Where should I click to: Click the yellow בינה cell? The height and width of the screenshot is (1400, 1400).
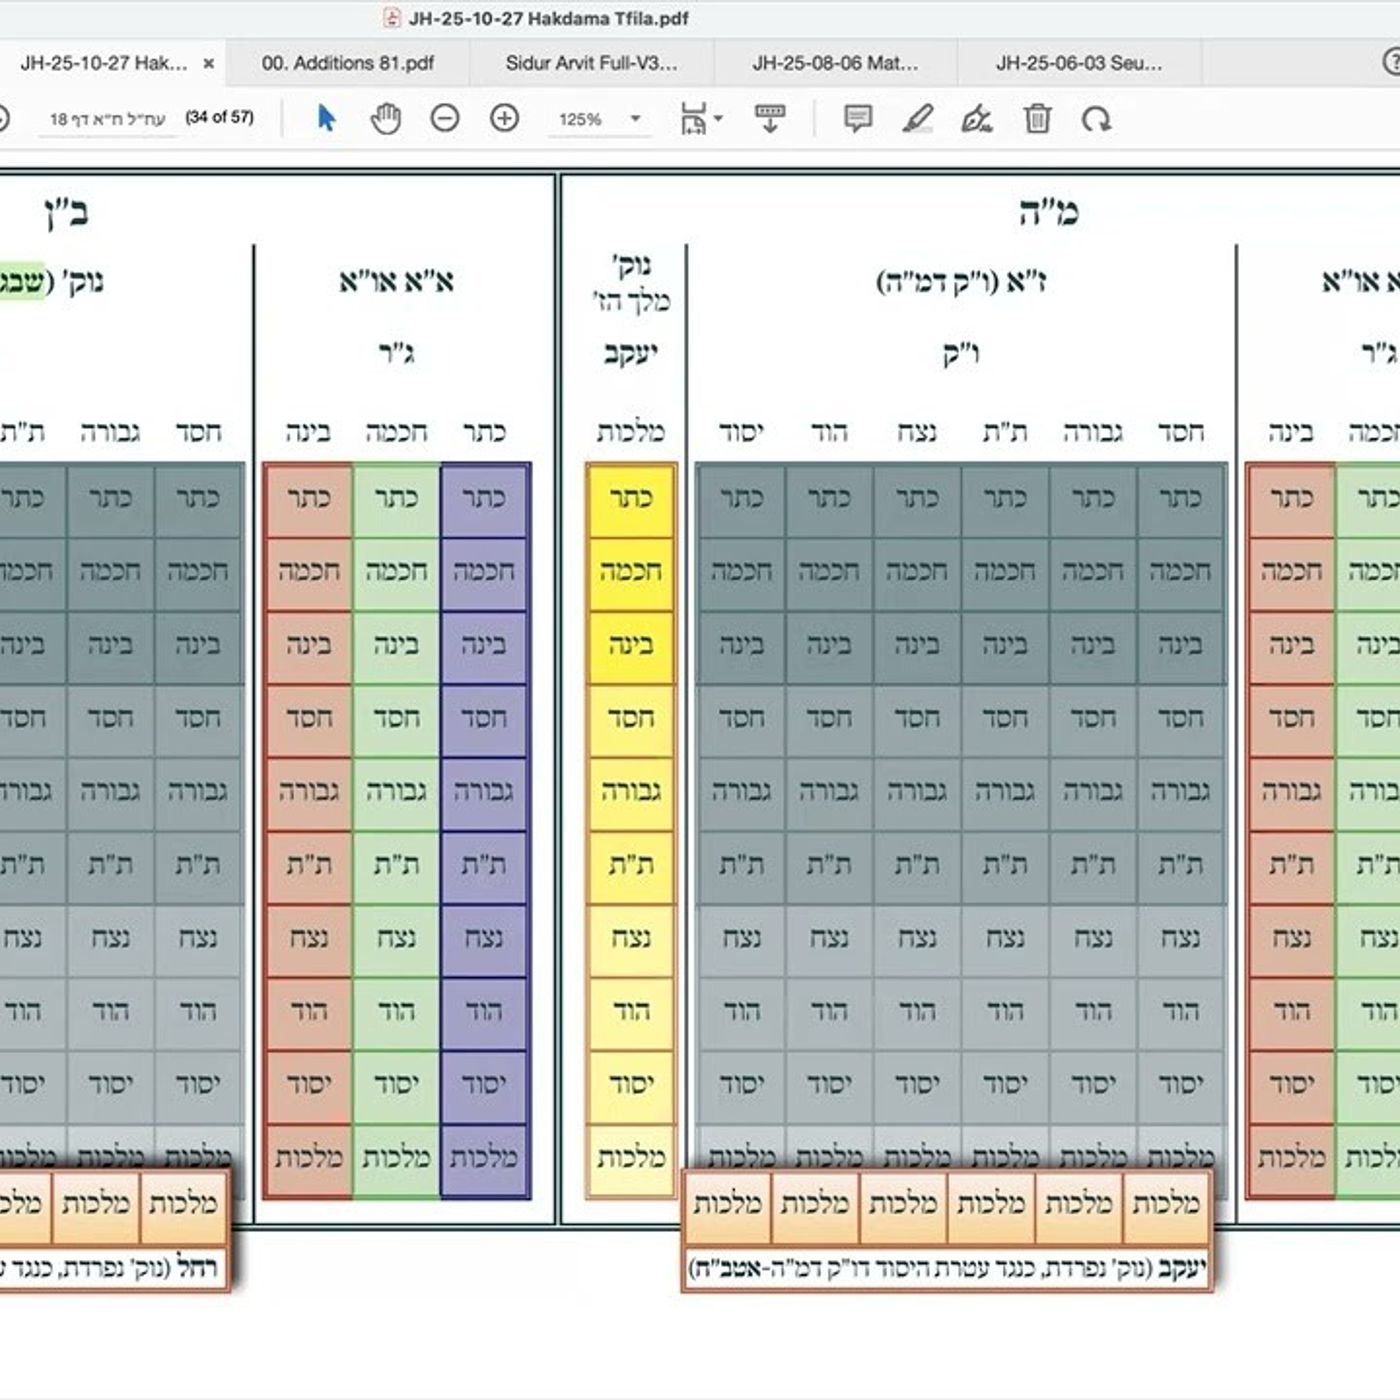(631, 646)
